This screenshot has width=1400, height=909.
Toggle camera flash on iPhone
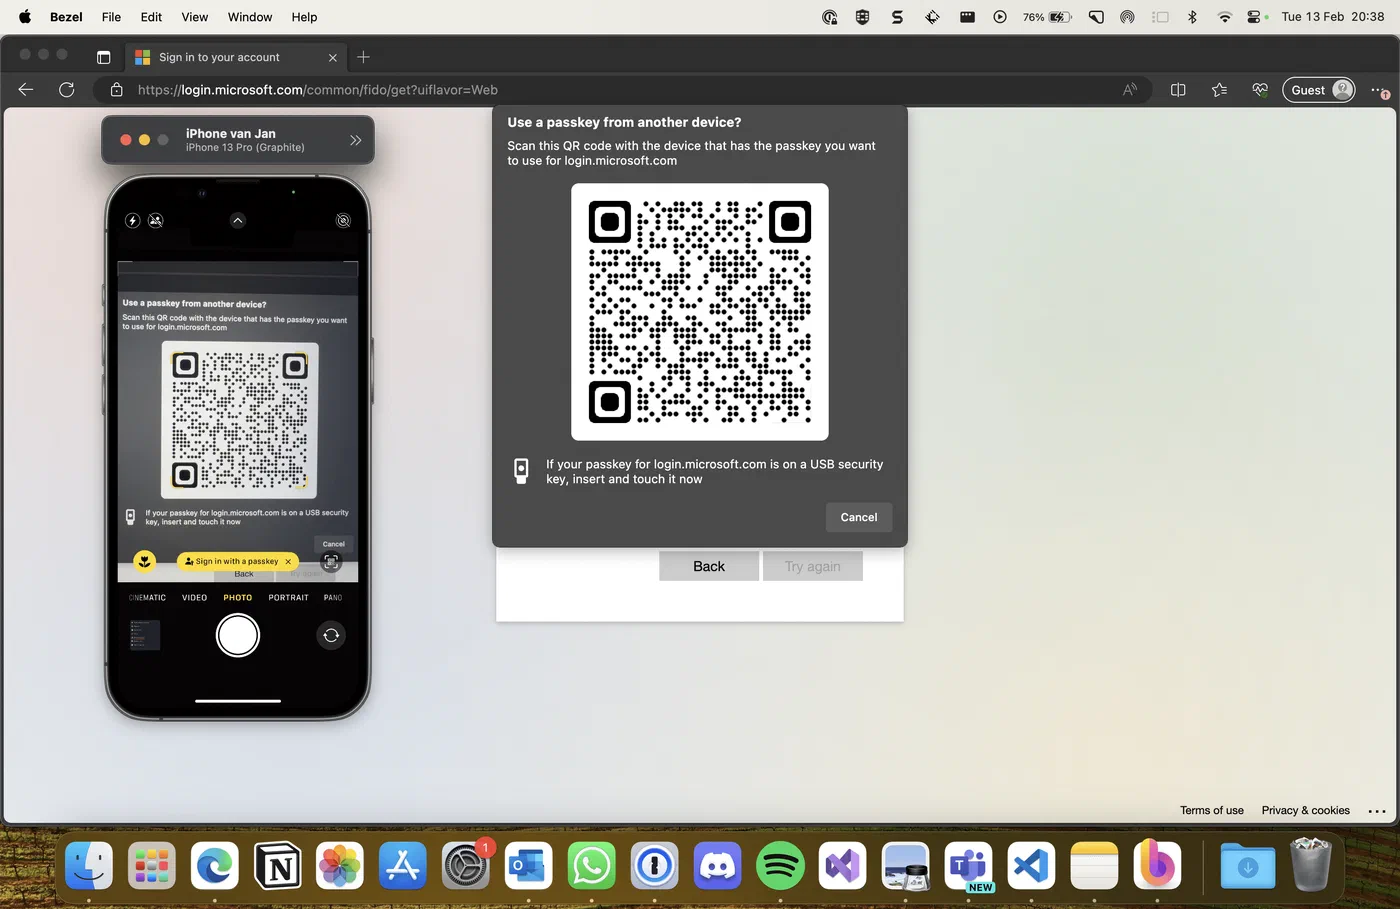click(x=132, y=220)
